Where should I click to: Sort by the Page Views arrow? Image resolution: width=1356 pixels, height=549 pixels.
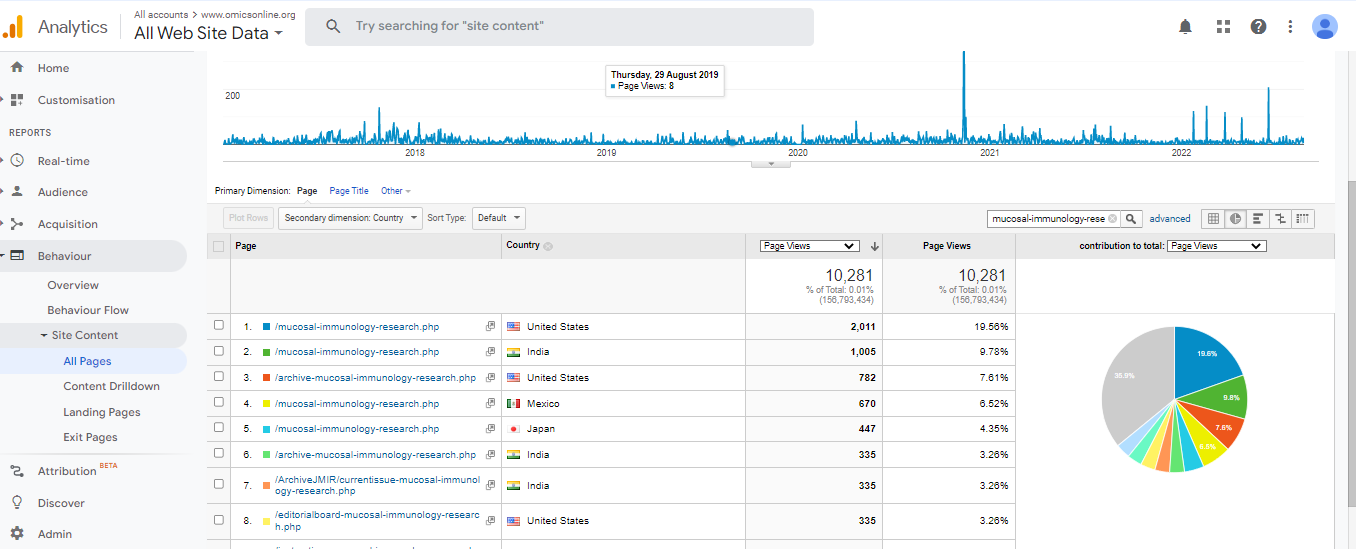tap(874, 246)
